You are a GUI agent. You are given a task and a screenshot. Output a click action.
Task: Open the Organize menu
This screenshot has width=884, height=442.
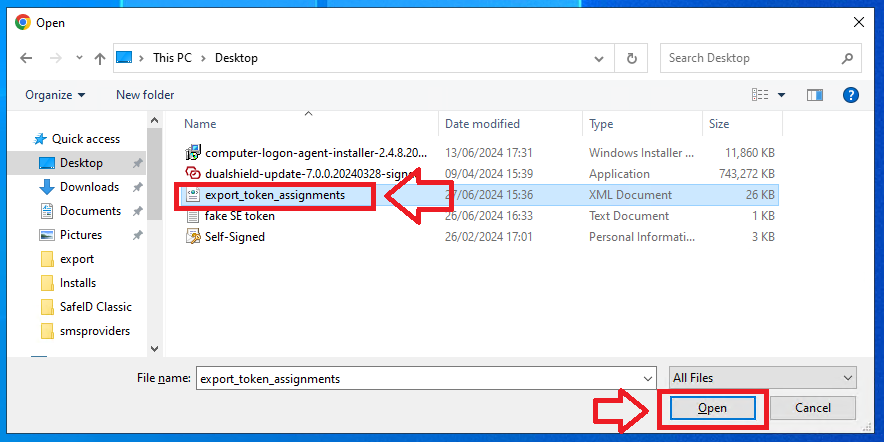tap(55, 95)
